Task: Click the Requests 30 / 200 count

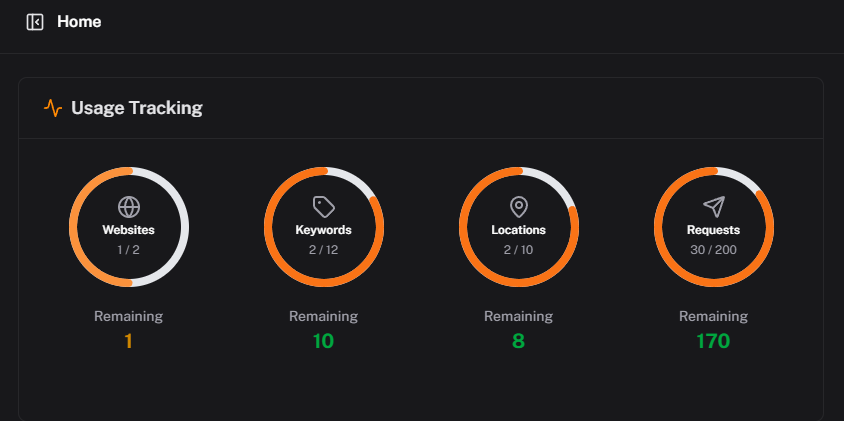Action: pyautogui.click(x=713, y=250)
